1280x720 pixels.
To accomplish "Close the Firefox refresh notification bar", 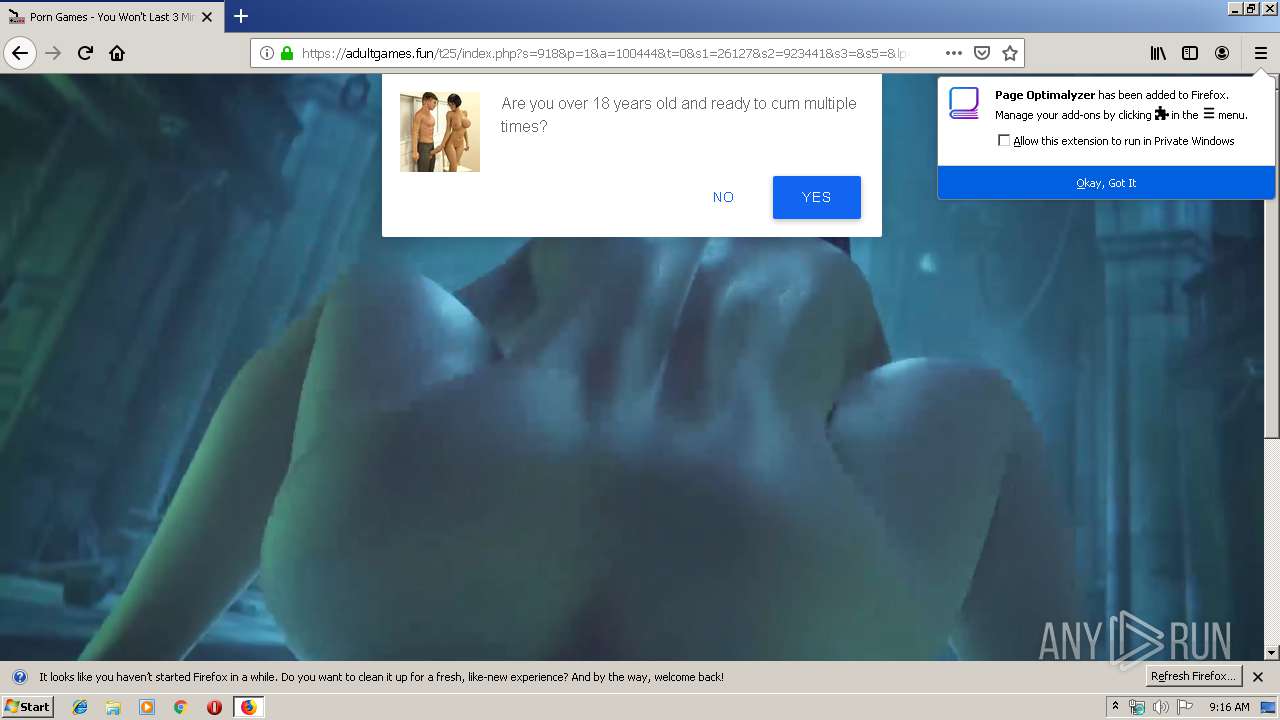I will click(x=1258, y=677).
